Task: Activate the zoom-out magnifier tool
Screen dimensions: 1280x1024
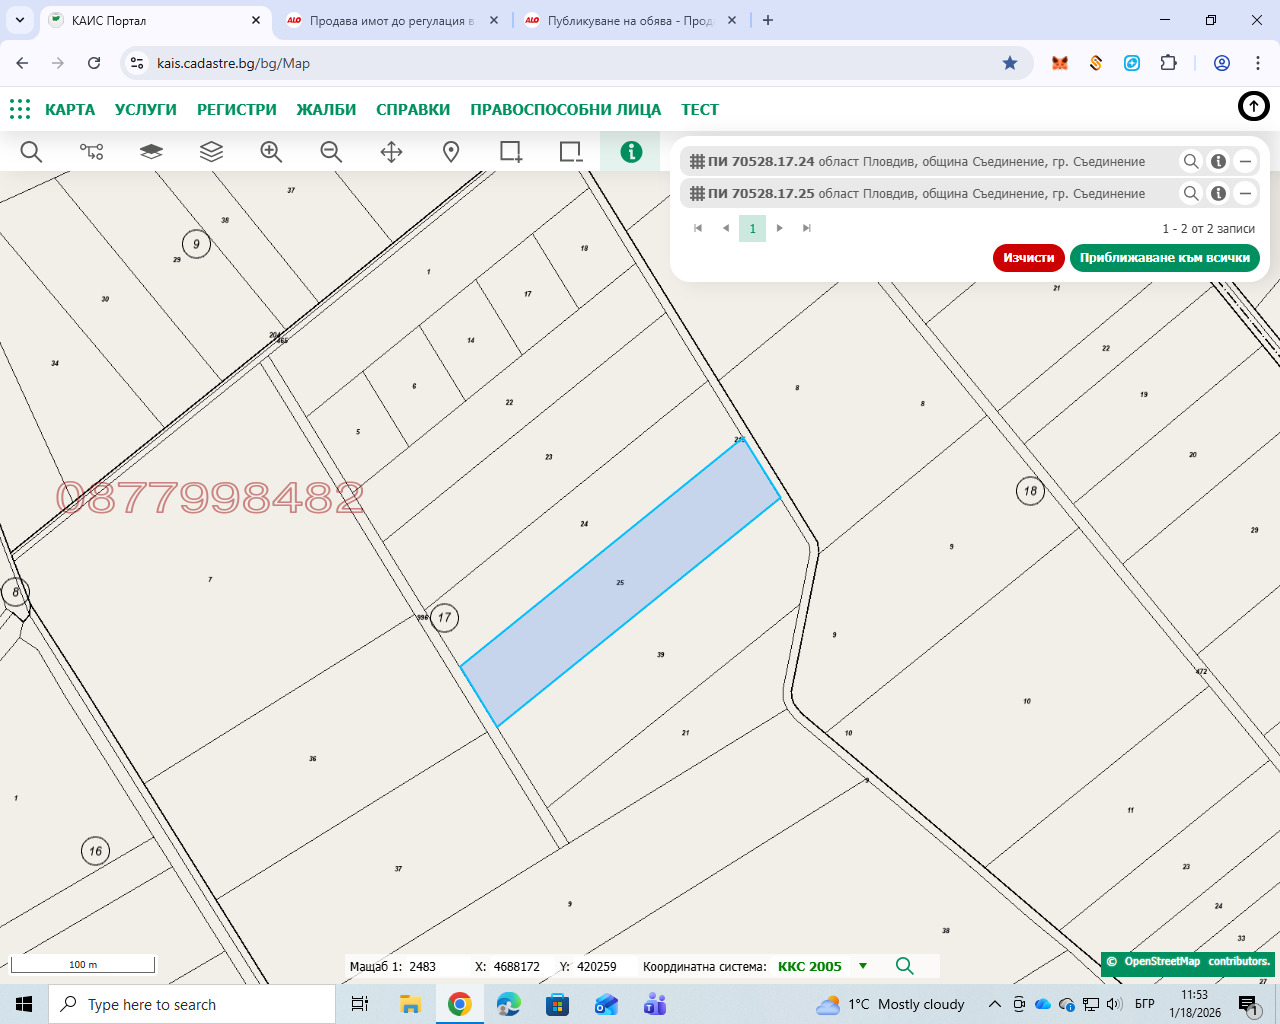Action: pyautogui.click(x=330, y=151)
